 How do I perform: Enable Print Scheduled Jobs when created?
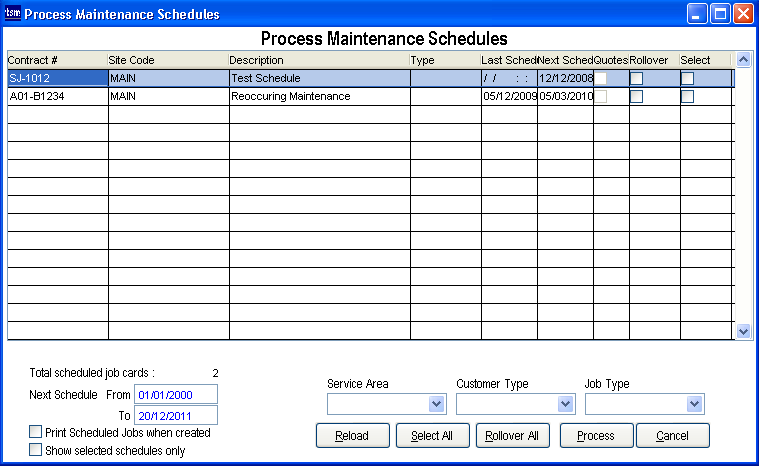tap(36, 433)
